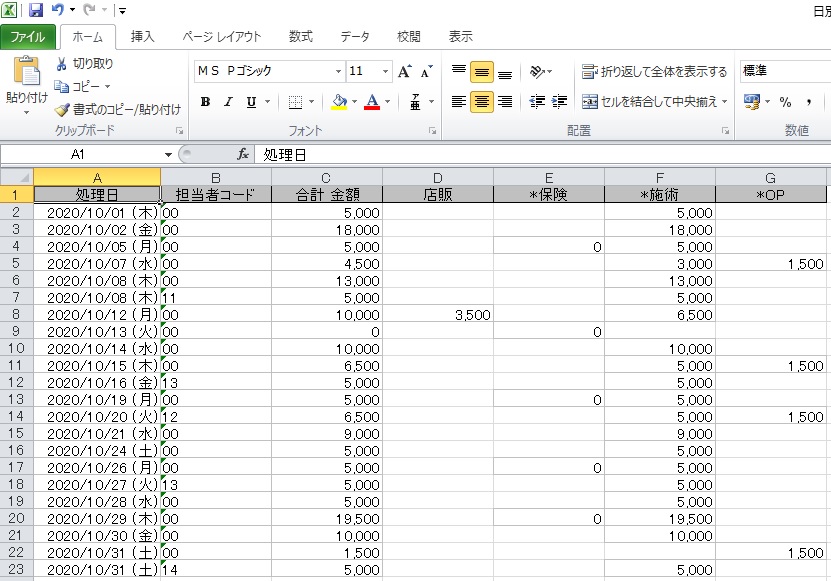831x581 pixels.
Task: Align text to the right
Action: pos(505,101)
